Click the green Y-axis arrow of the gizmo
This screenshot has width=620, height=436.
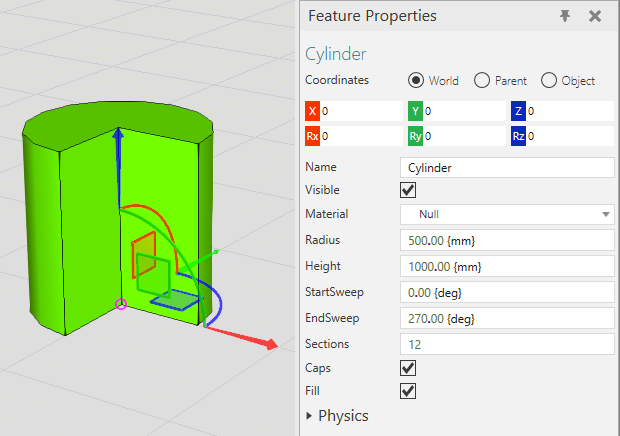212,254
